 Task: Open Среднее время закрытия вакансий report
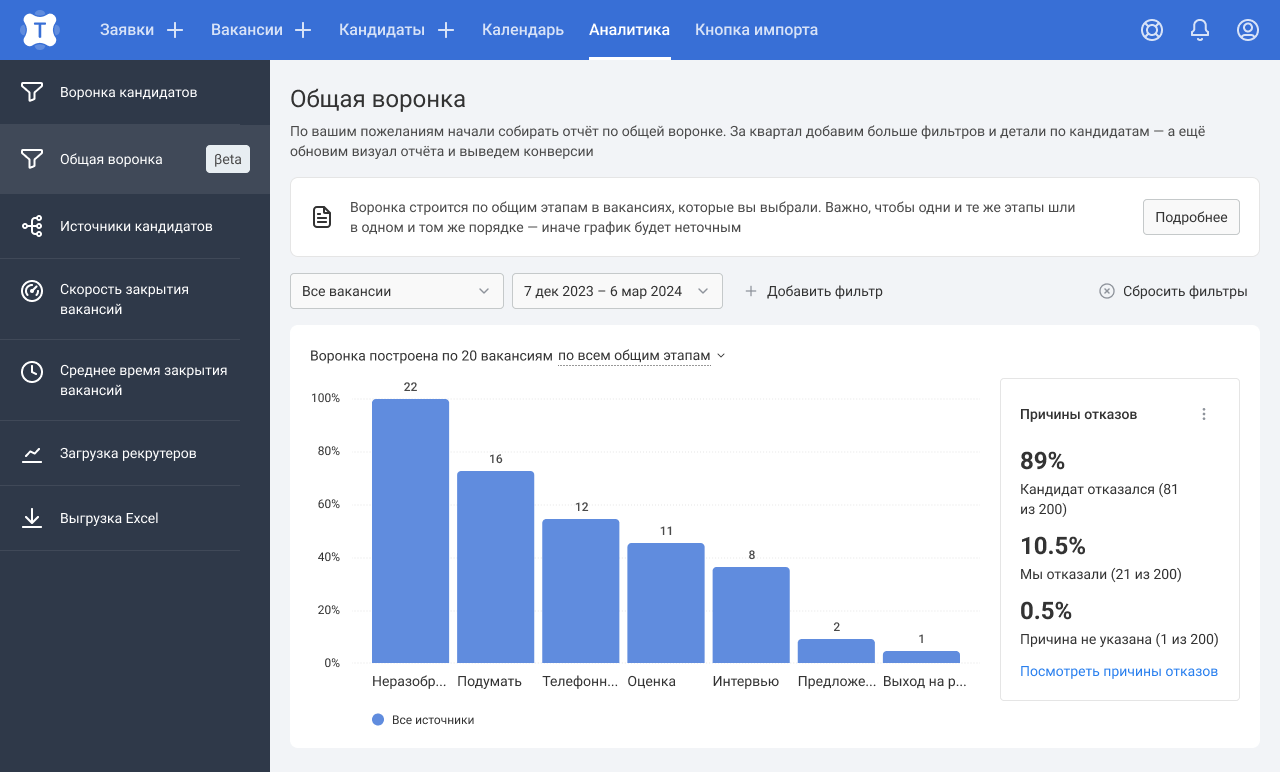tap(135, 380)
